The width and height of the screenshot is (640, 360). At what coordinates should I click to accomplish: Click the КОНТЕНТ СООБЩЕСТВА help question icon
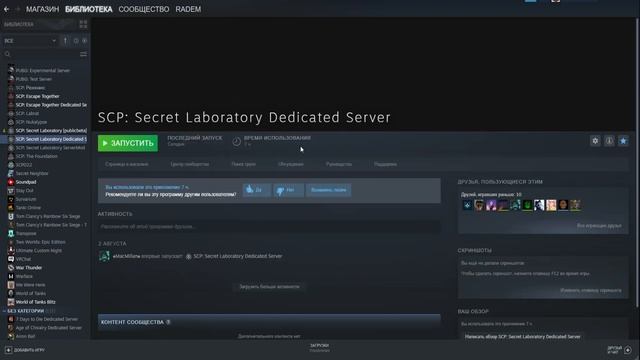(168, 322)
